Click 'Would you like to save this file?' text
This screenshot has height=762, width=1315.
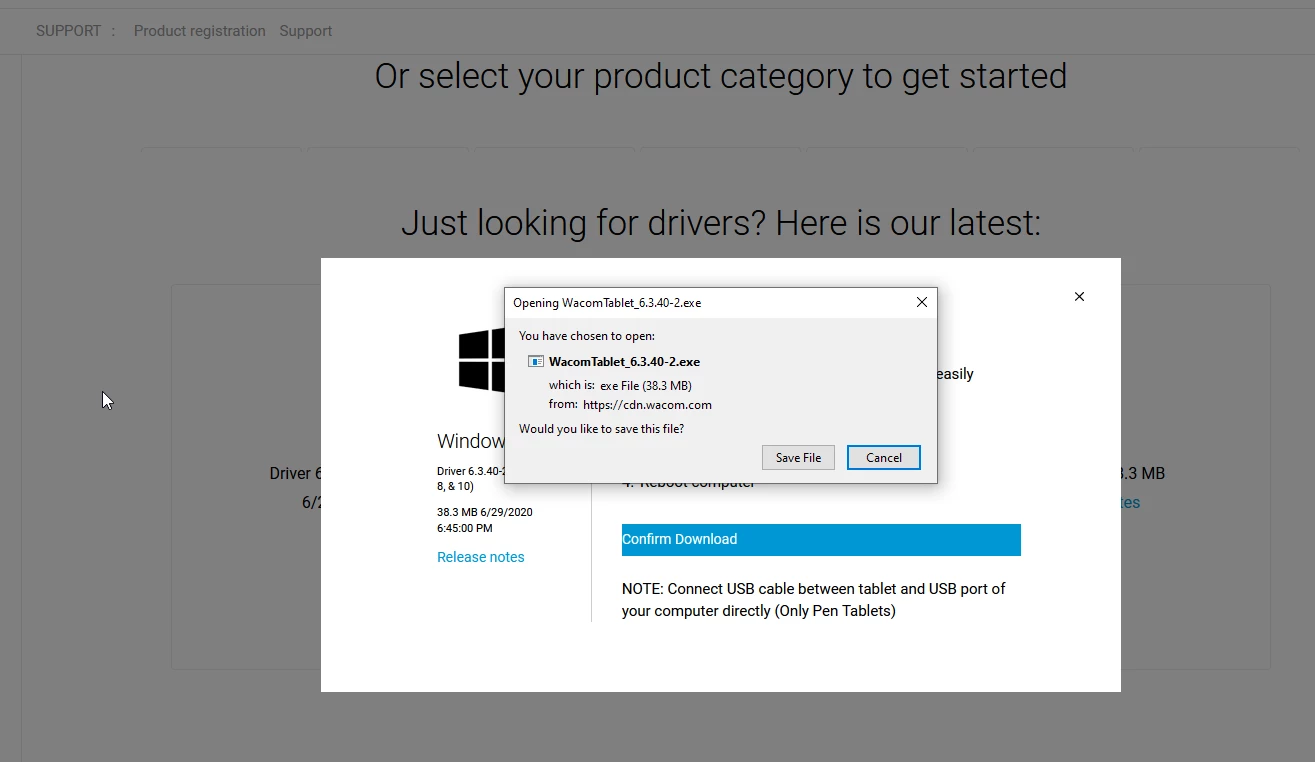pos(601,429)
